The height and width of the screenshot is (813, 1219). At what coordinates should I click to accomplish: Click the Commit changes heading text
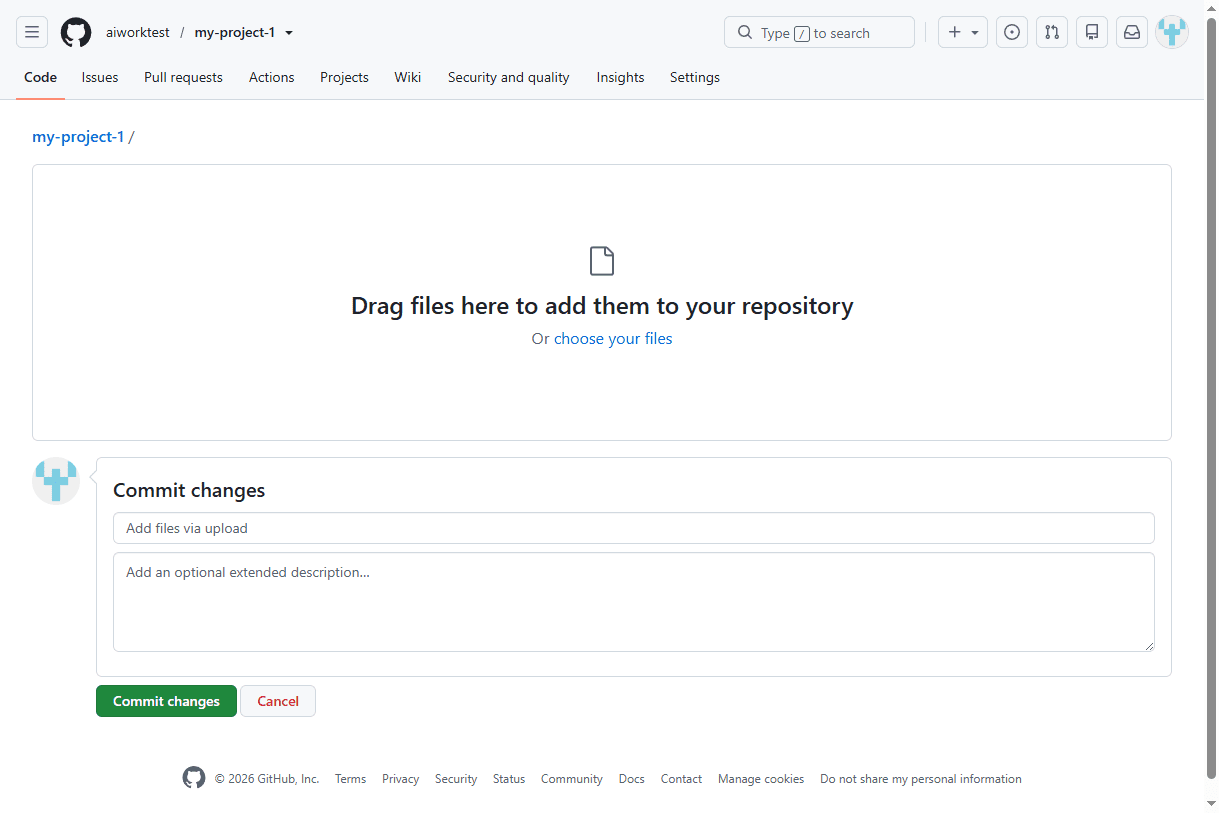189,490
